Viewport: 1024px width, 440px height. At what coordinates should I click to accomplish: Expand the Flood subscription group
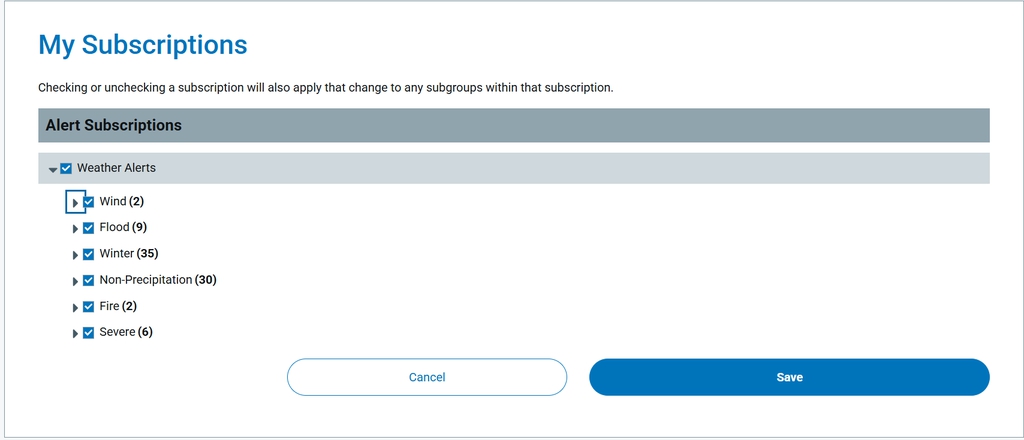pos(75,229)
